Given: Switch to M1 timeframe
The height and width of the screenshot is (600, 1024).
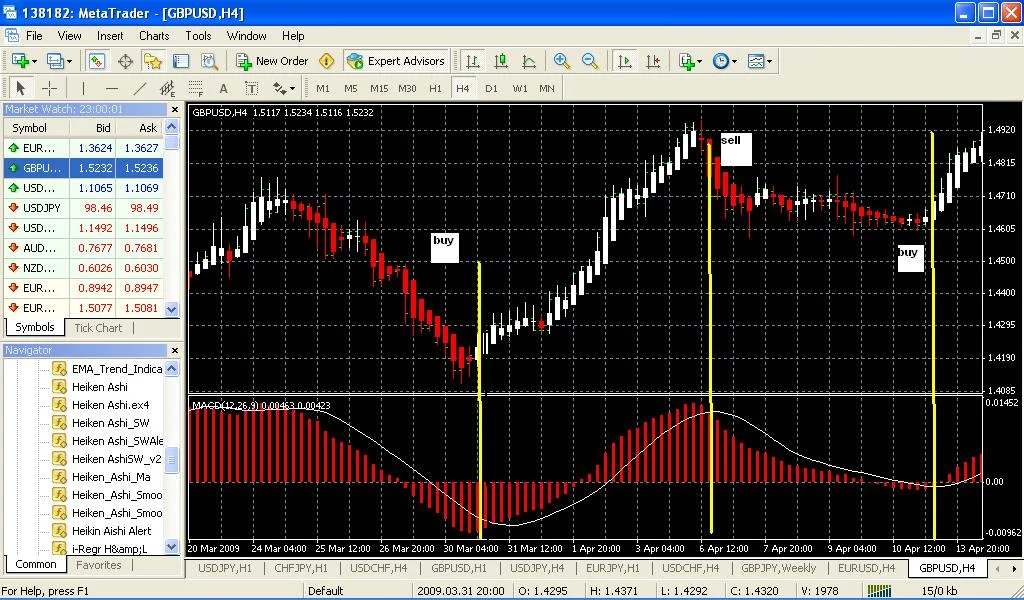Looking at the screenshot, I should (x=323, y=88).
